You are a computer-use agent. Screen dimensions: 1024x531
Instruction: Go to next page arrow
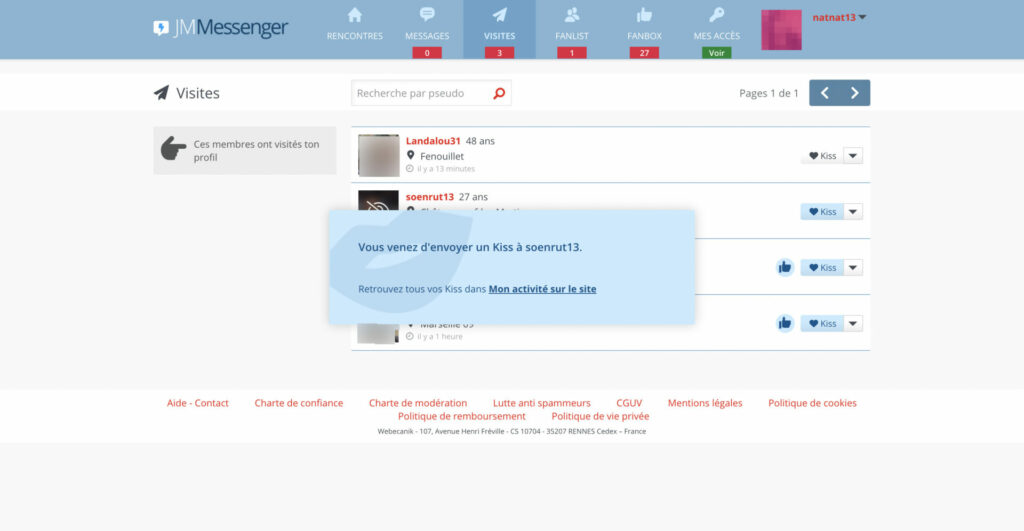[855, 93]
